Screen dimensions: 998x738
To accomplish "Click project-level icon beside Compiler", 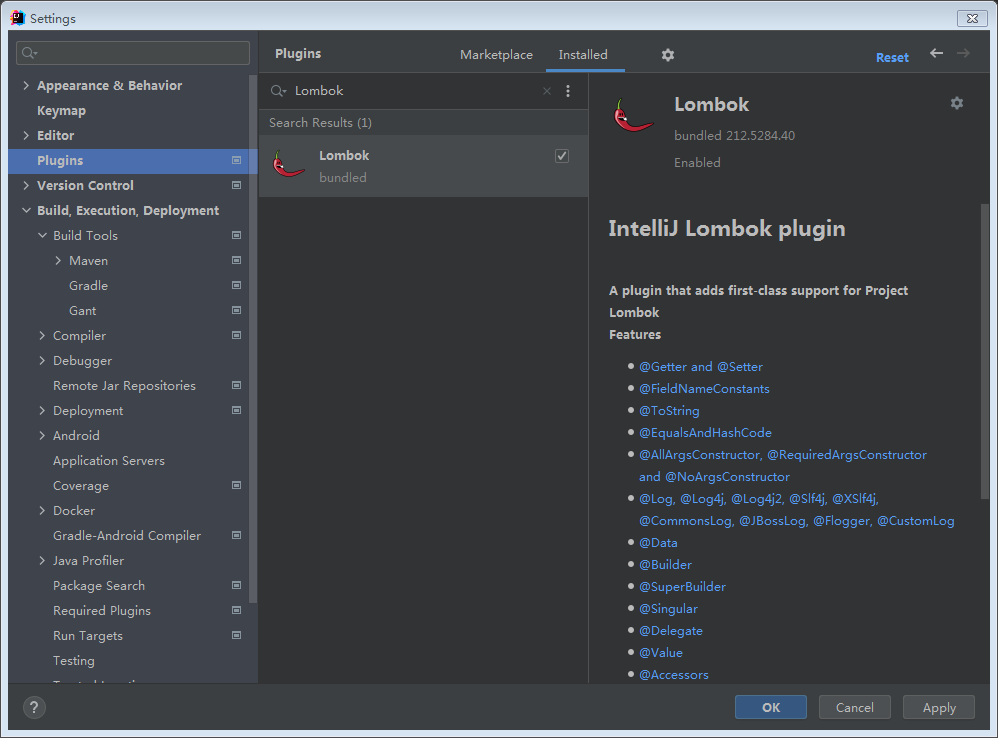I will (236, 335).
